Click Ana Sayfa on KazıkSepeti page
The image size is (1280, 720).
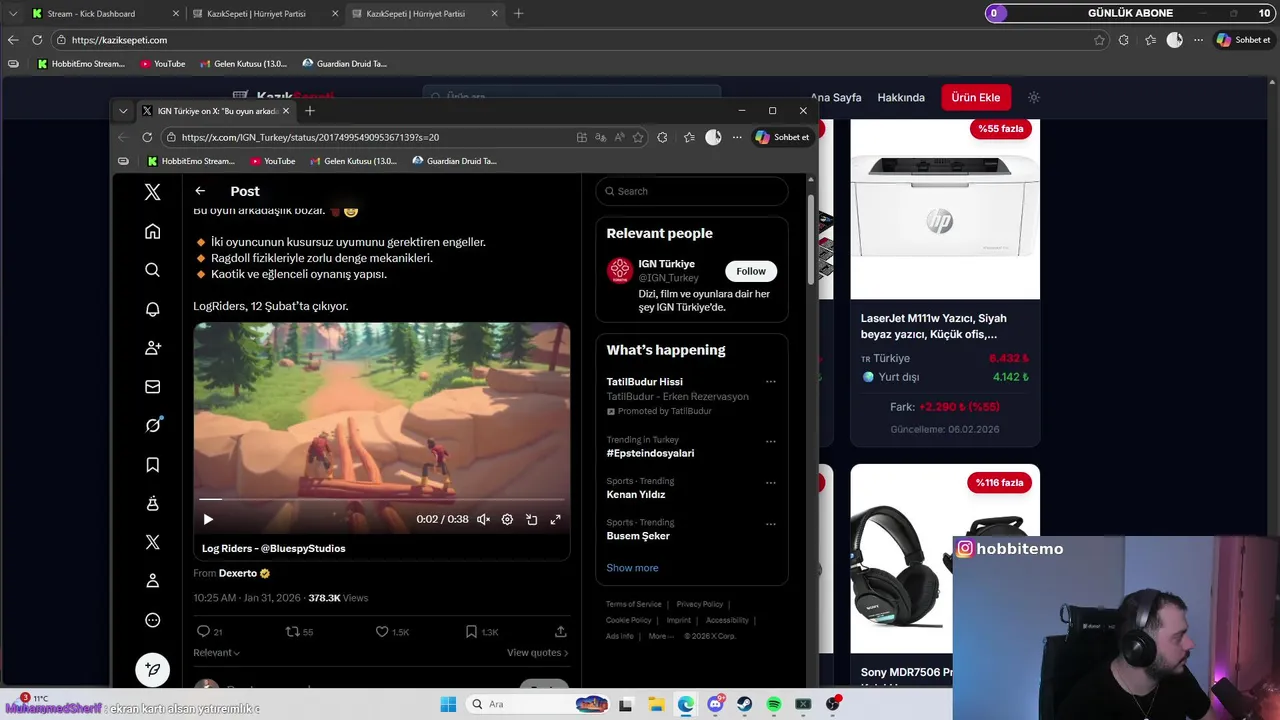tap(836, 97)
